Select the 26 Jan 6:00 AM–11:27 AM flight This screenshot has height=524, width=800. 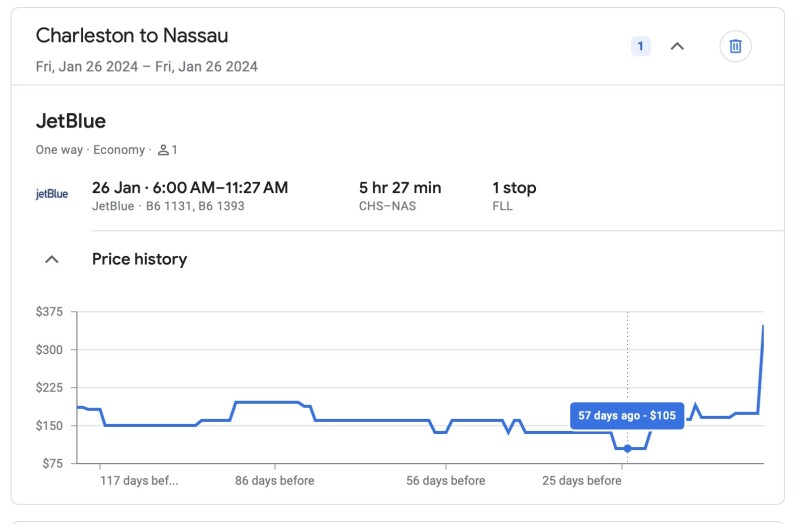point(190,188)
